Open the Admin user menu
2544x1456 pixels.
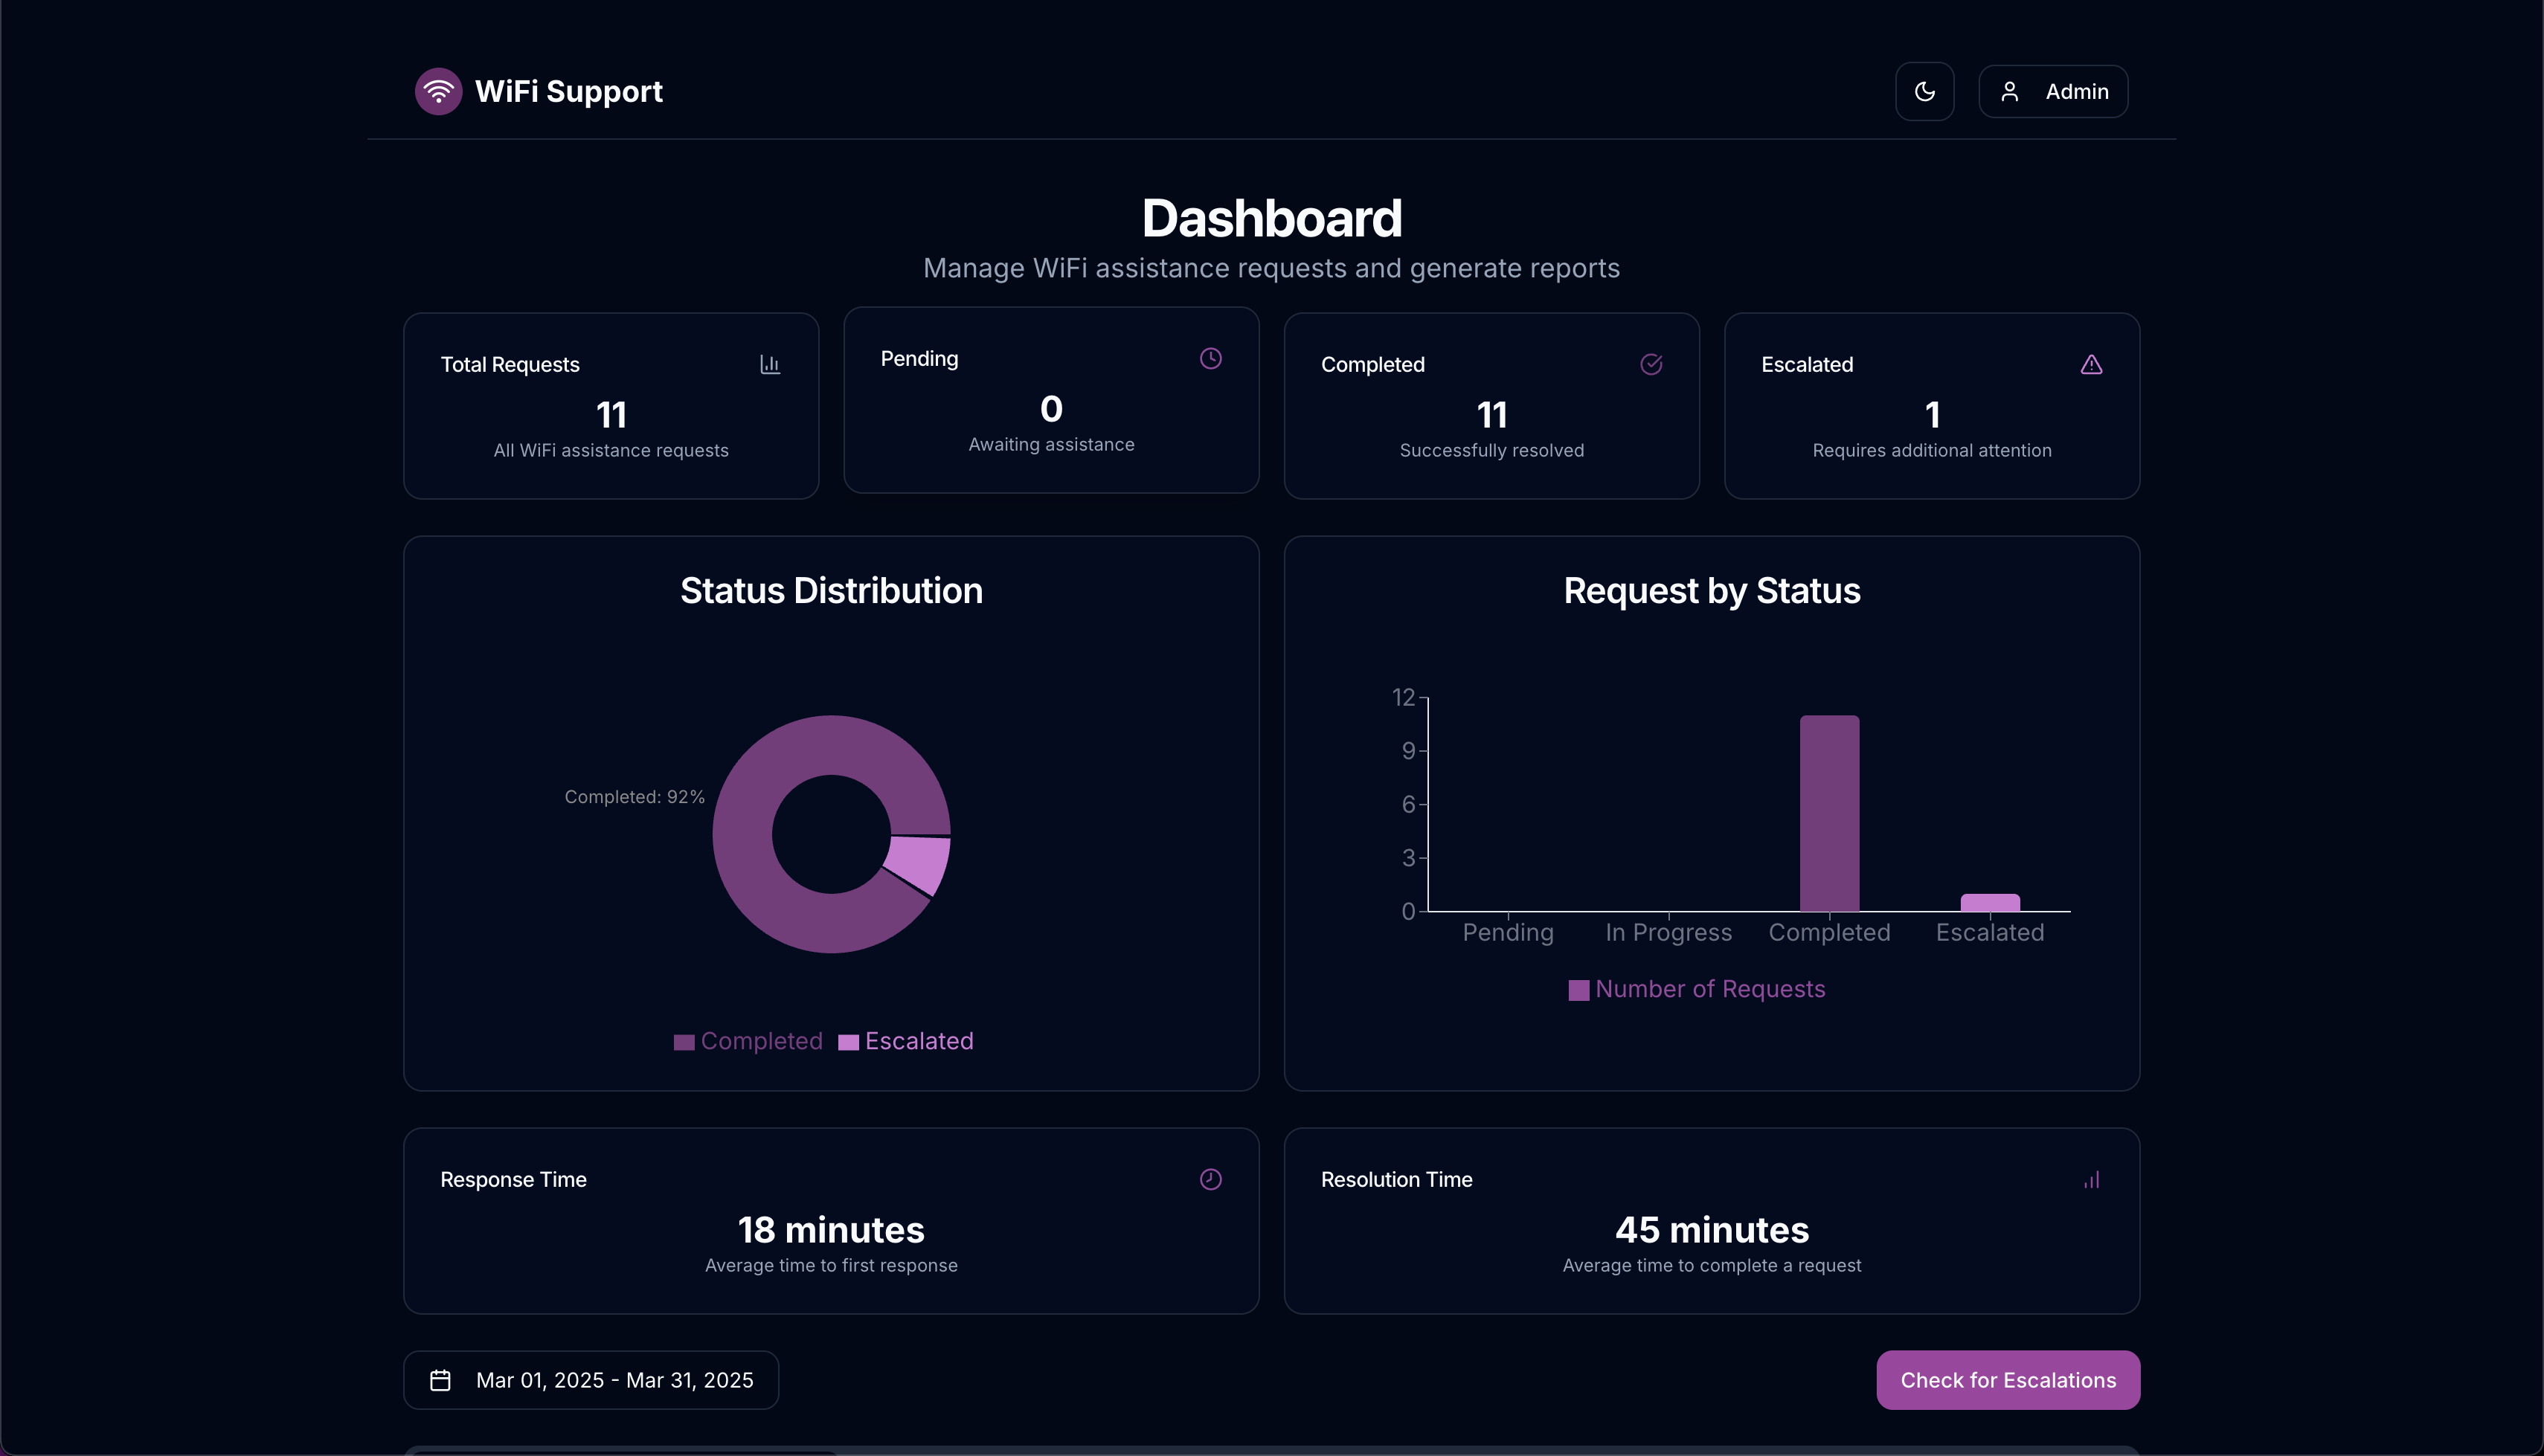pyautogui.click(x=2053, y=92)
